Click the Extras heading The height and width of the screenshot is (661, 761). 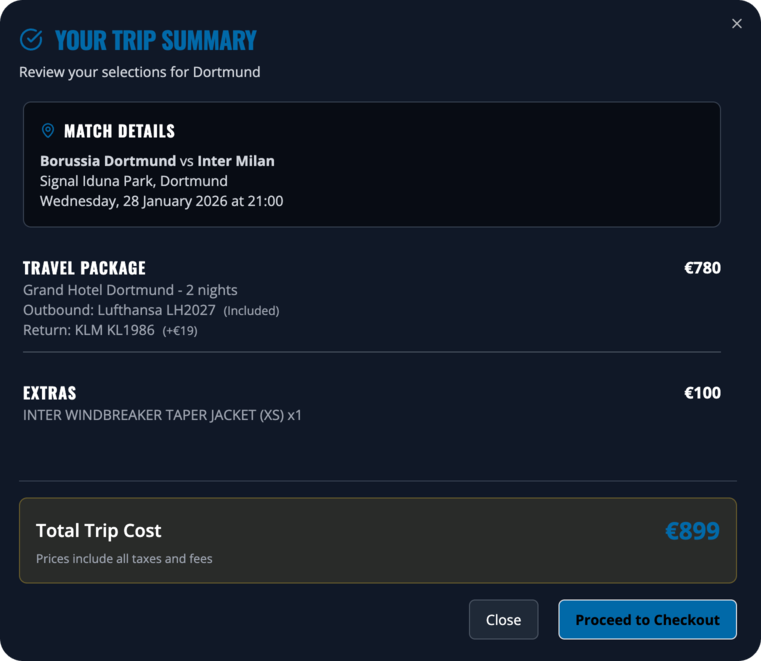pyautogui.click(x=50, y=393)
